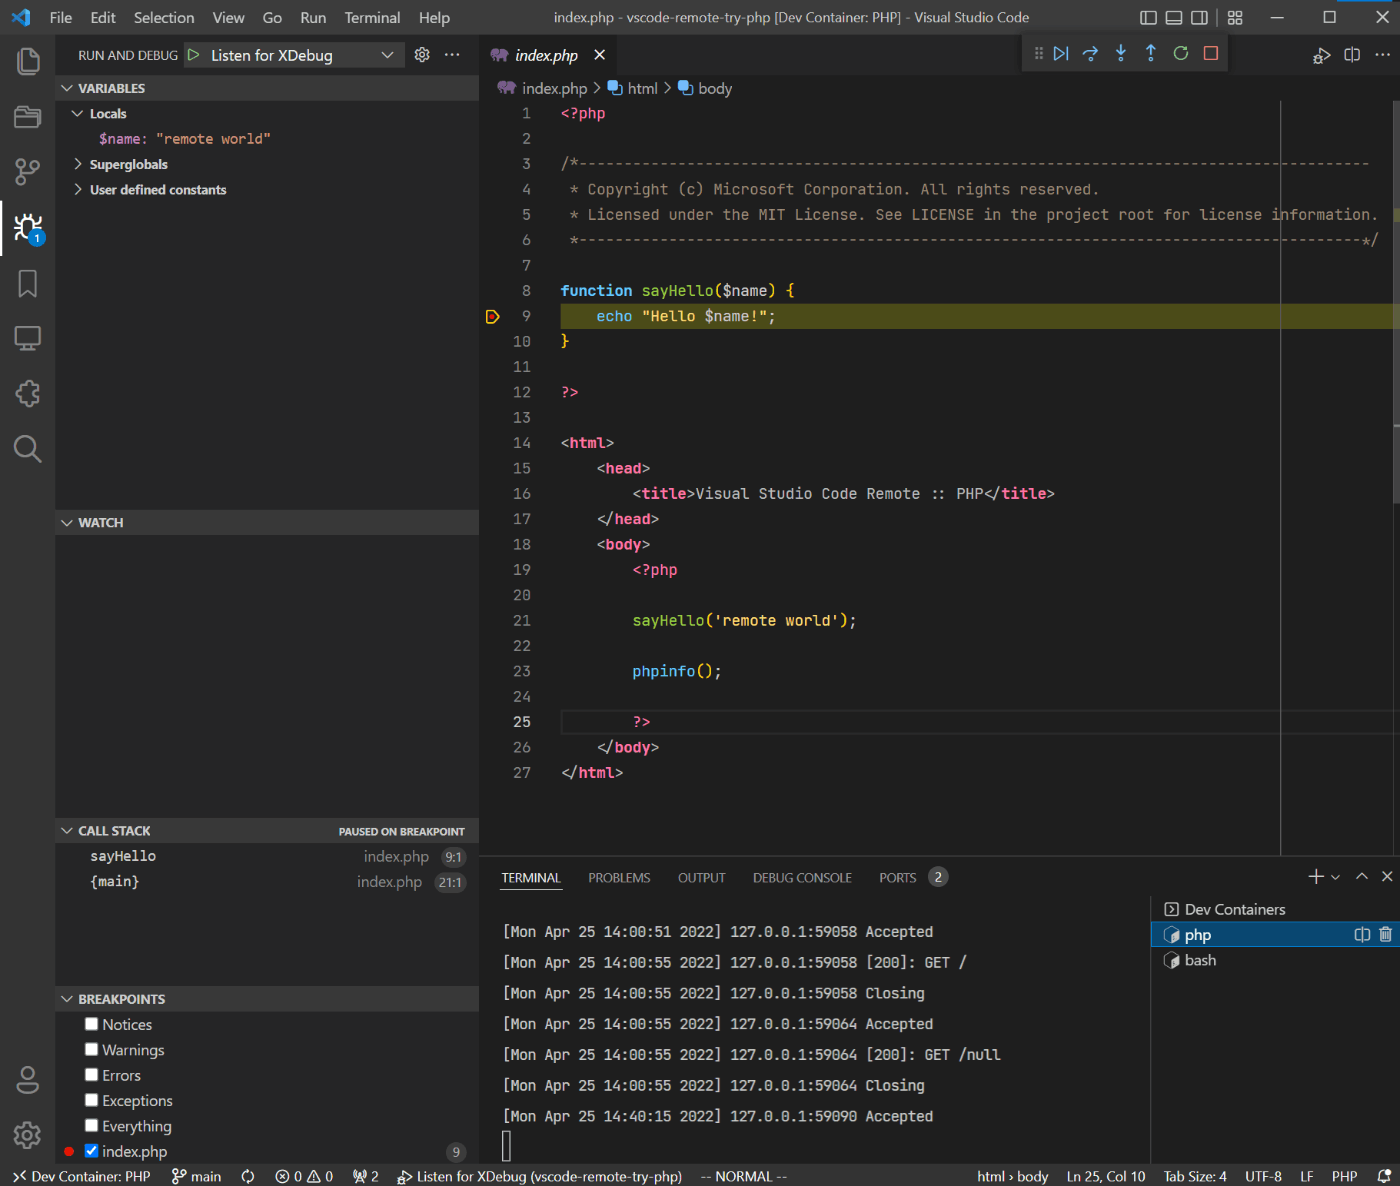The width and height of the screenshot is (1400, 1186).
Task: Open Bookmarks view in activity bar
Action: (28, 284)
